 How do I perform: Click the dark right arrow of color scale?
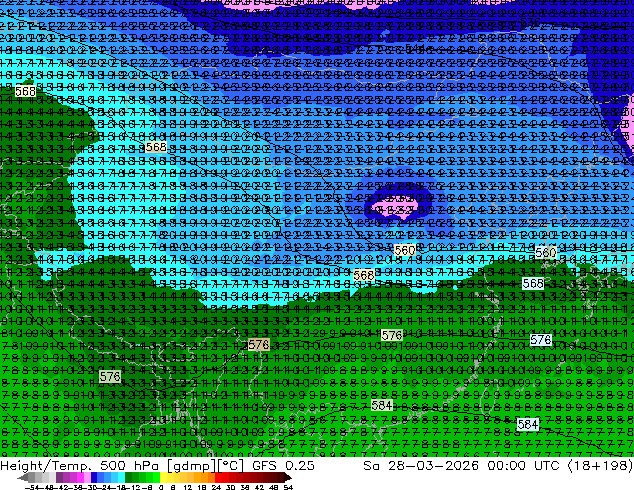pos(288,477)
